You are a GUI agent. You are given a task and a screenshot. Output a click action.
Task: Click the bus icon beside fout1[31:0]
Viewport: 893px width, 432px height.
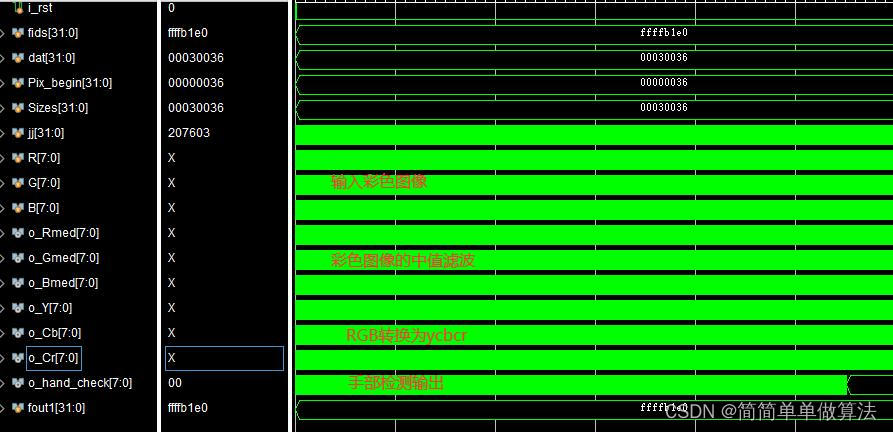pyautogui.click(x=18, y=409)
